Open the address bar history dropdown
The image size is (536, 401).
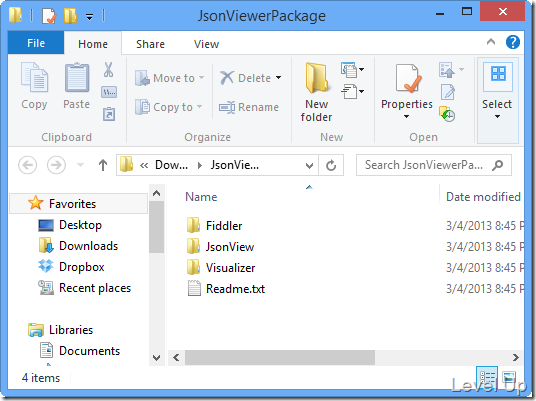309,166
